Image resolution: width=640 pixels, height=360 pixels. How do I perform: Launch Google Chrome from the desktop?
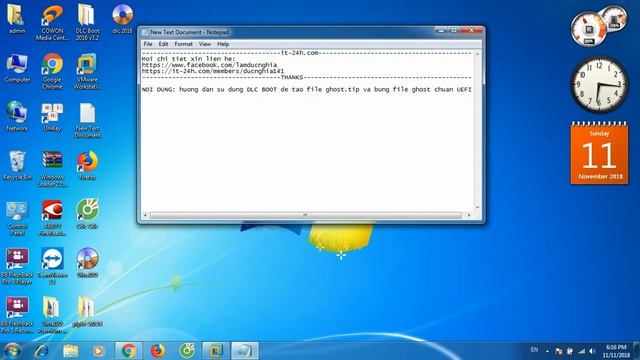52,71
